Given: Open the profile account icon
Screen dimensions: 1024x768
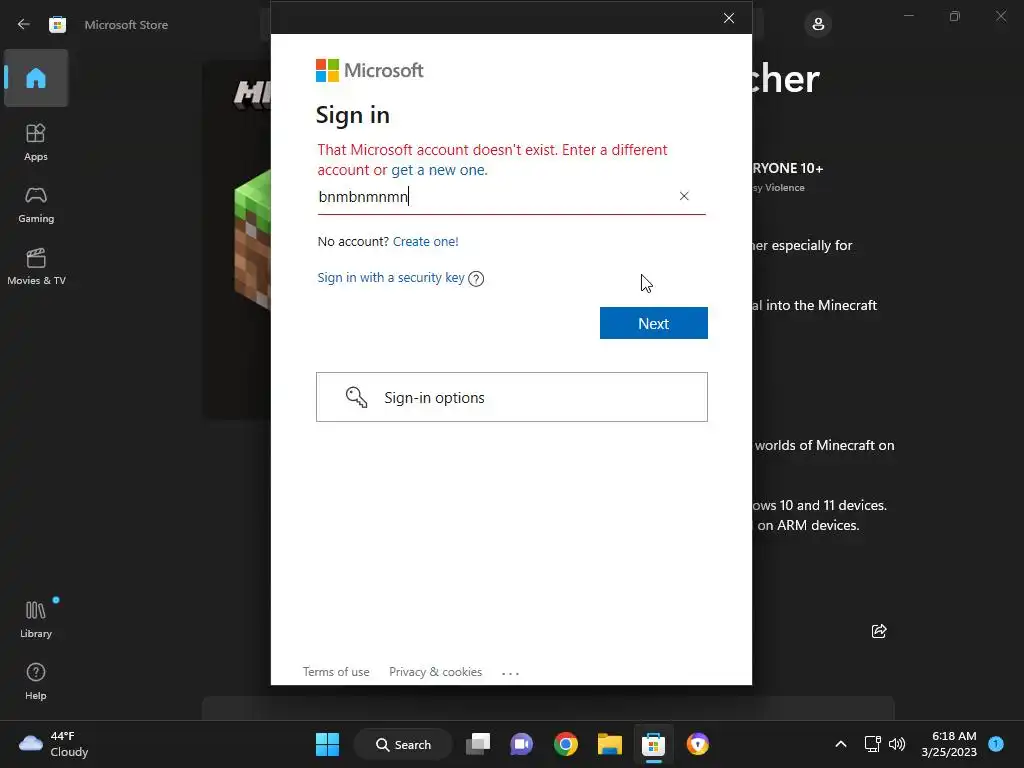Looking at the screenshot, I should (x=818, y=24).
